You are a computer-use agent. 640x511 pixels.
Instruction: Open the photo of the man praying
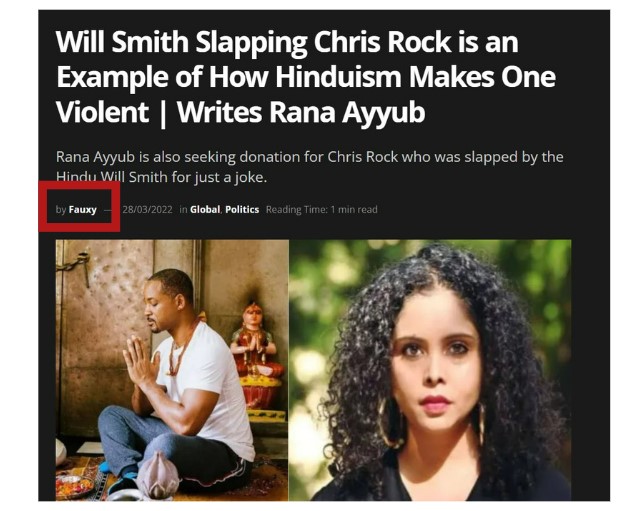172,370
